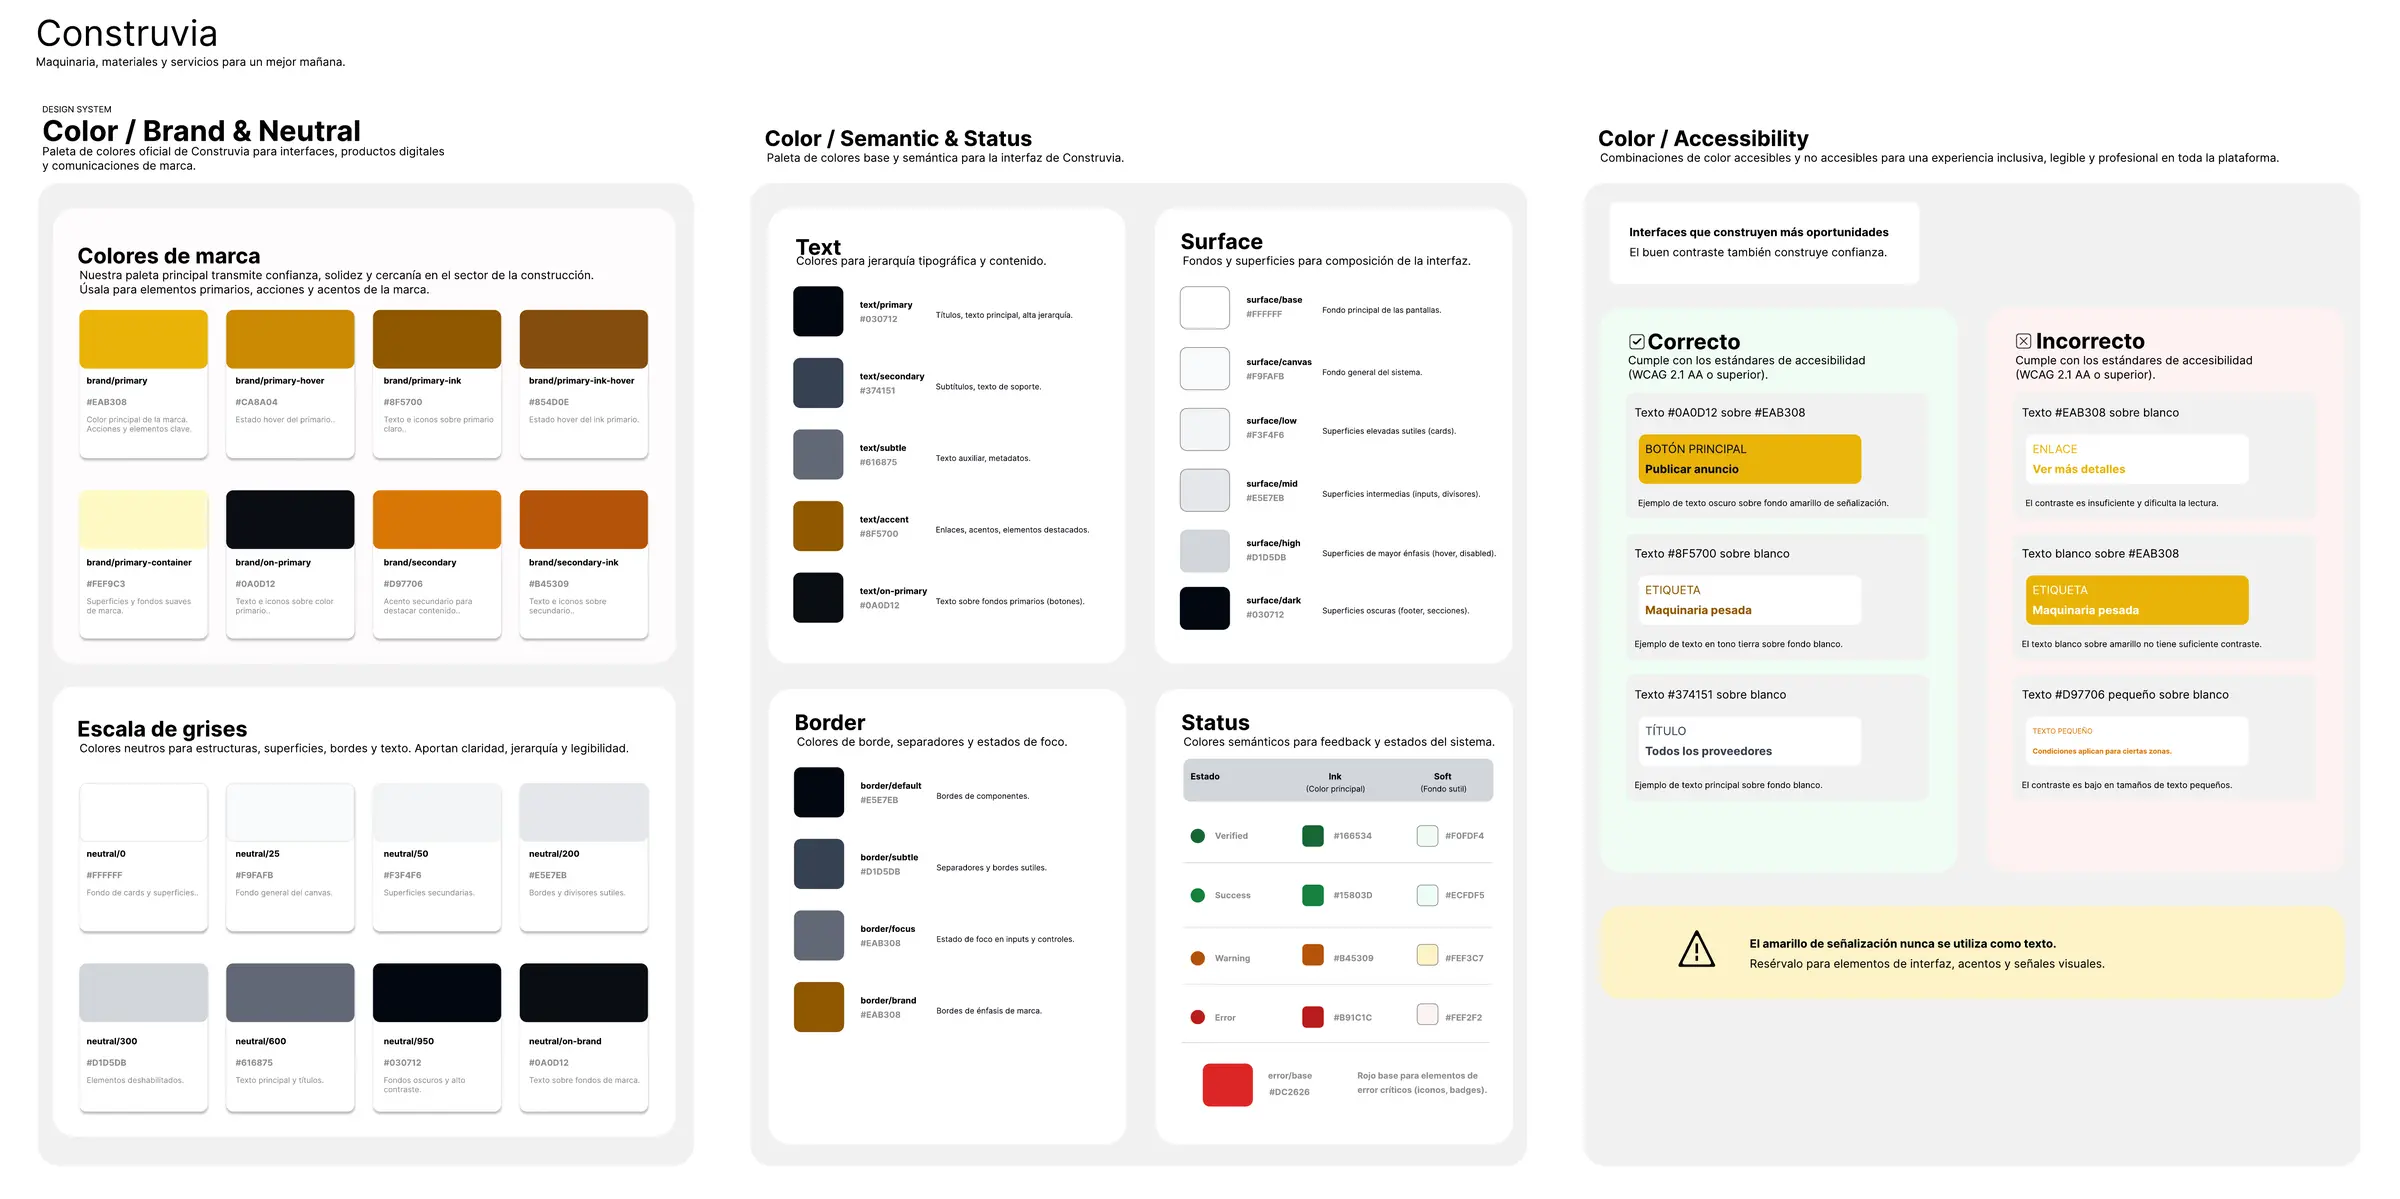2400x1199 pixels.
Task: Click the Escala de grises heading
Action: click(x=162, y=729)
